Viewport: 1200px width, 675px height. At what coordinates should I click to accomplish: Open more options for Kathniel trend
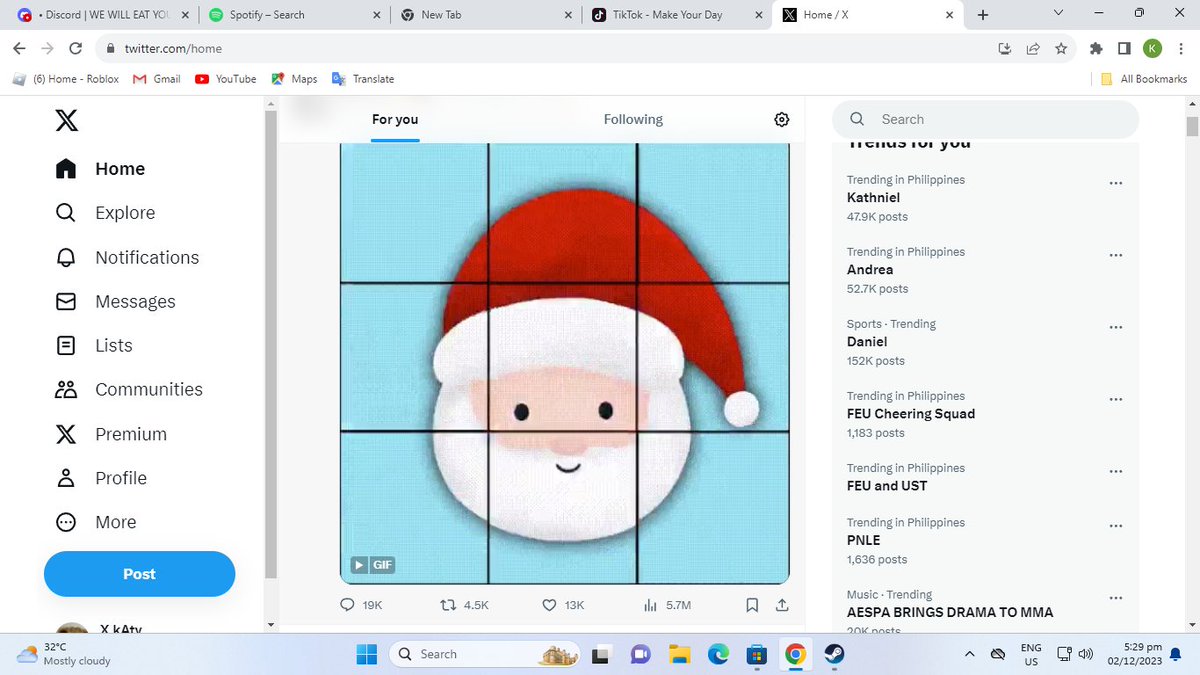1116,182
